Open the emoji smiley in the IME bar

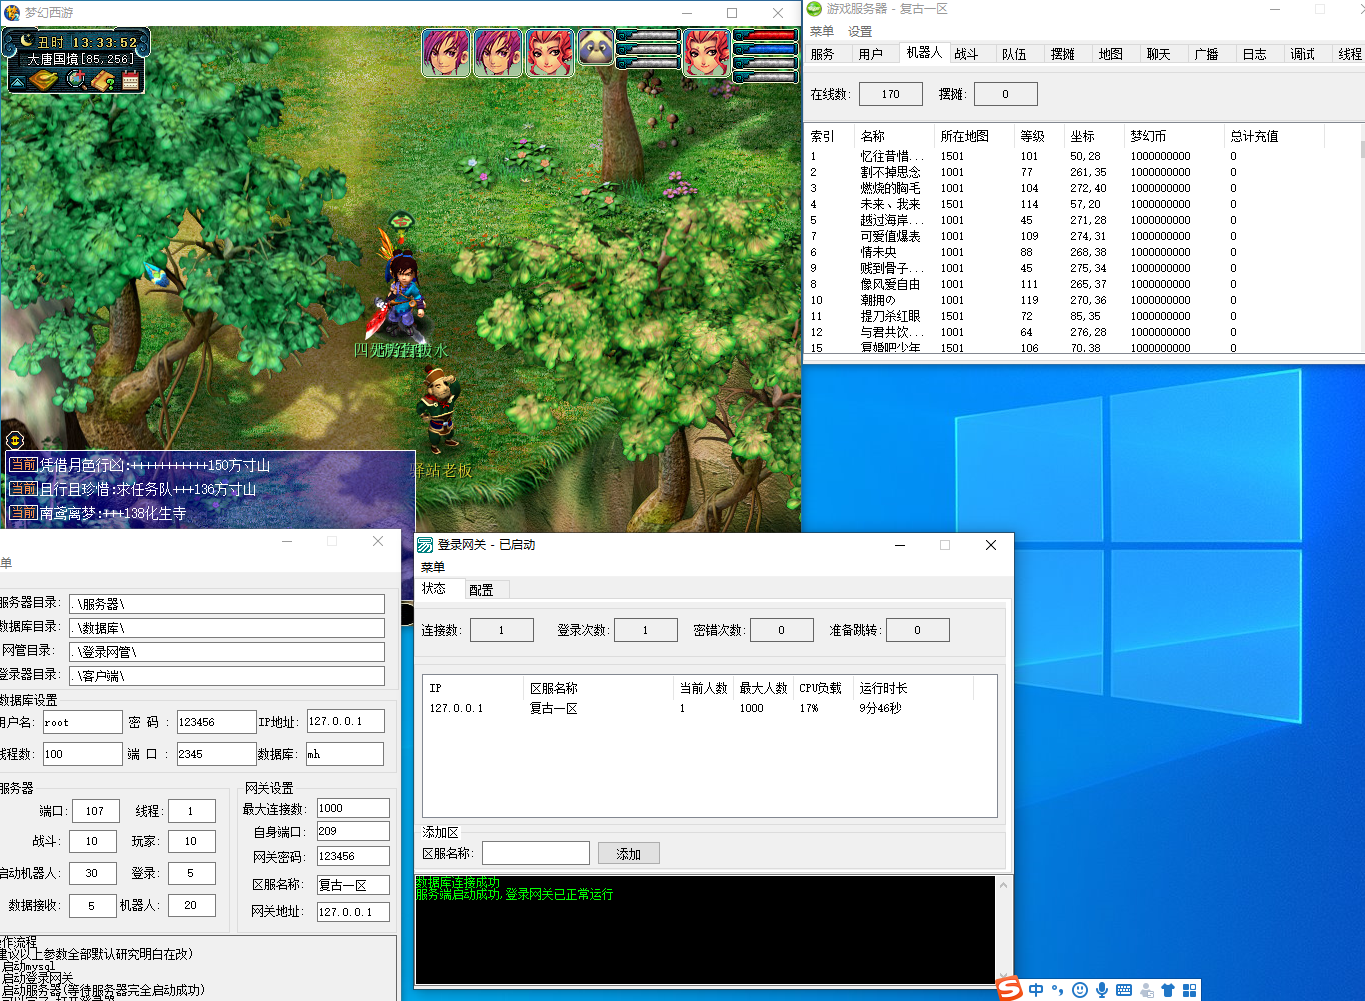[1080, 990]
